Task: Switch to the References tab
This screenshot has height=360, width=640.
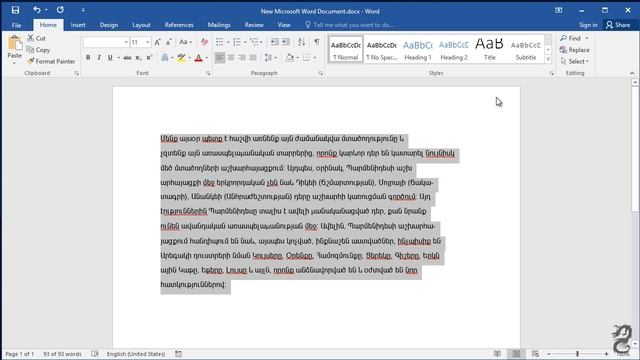Action: [x=179, y=25]
